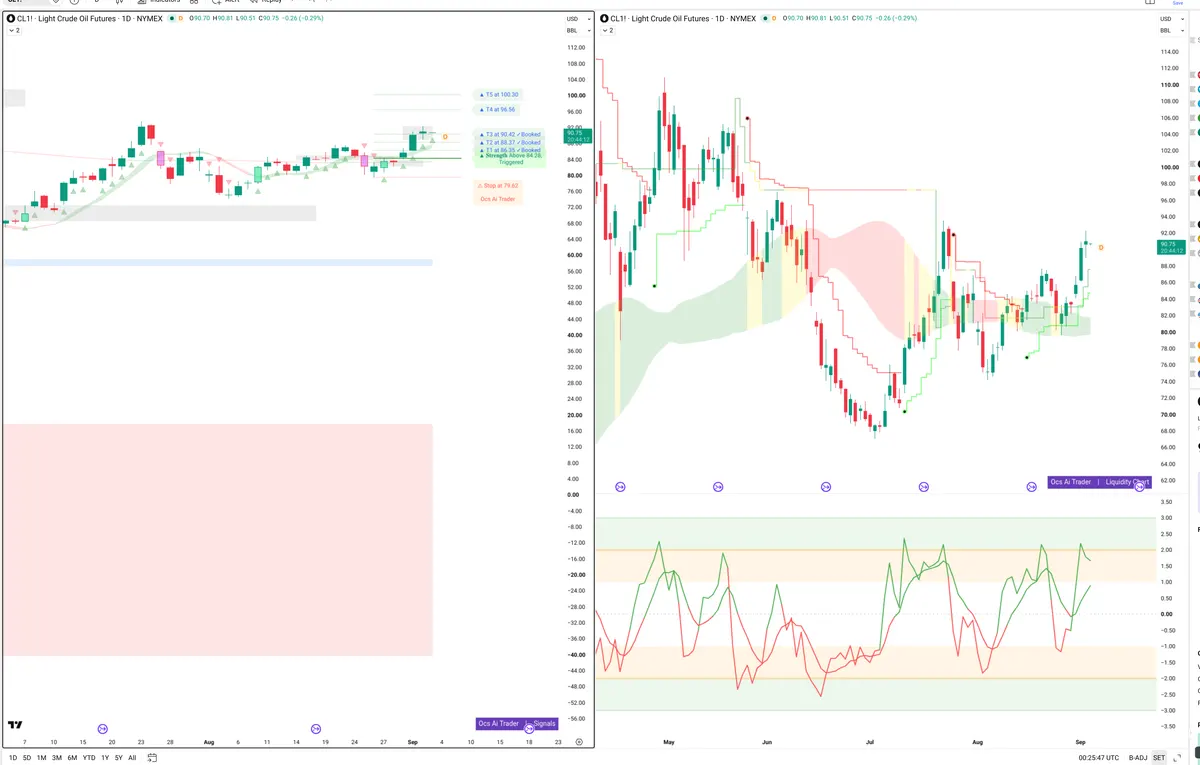Toggle SET settlement-as-close option

click(x=1159, y=758)
